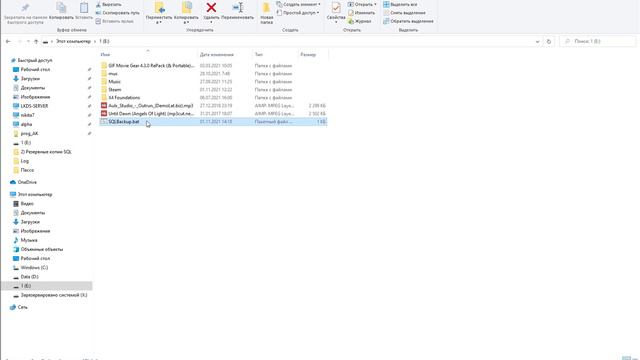This screenshot has width=640, height=360.
Task: Open the Резервные копии SQL folder
Action: (x=46, y=152)
